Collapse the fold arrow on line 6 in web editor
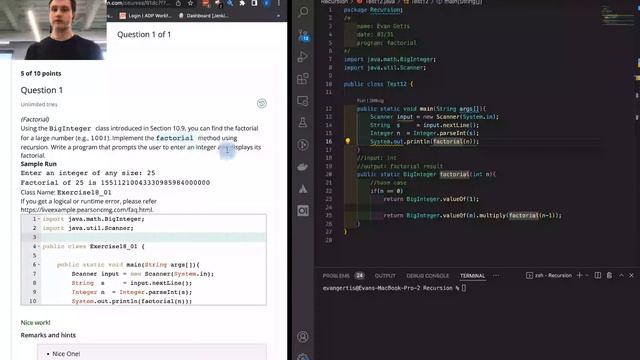 click(39, 265)
